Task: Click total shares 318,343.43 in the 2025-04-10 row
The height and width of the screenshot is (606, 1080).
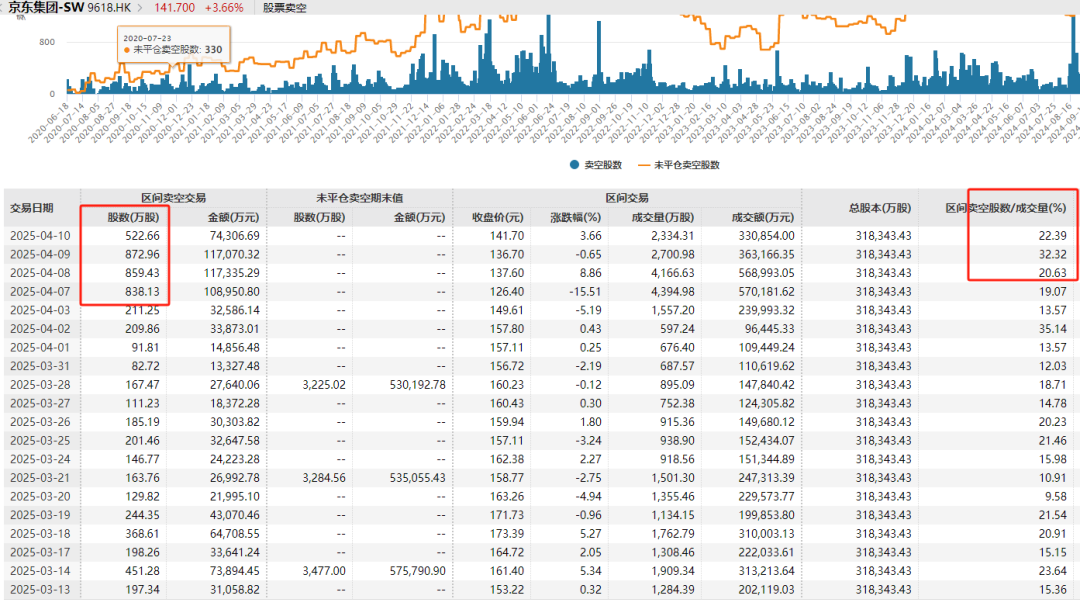Action: pos(884,236)
